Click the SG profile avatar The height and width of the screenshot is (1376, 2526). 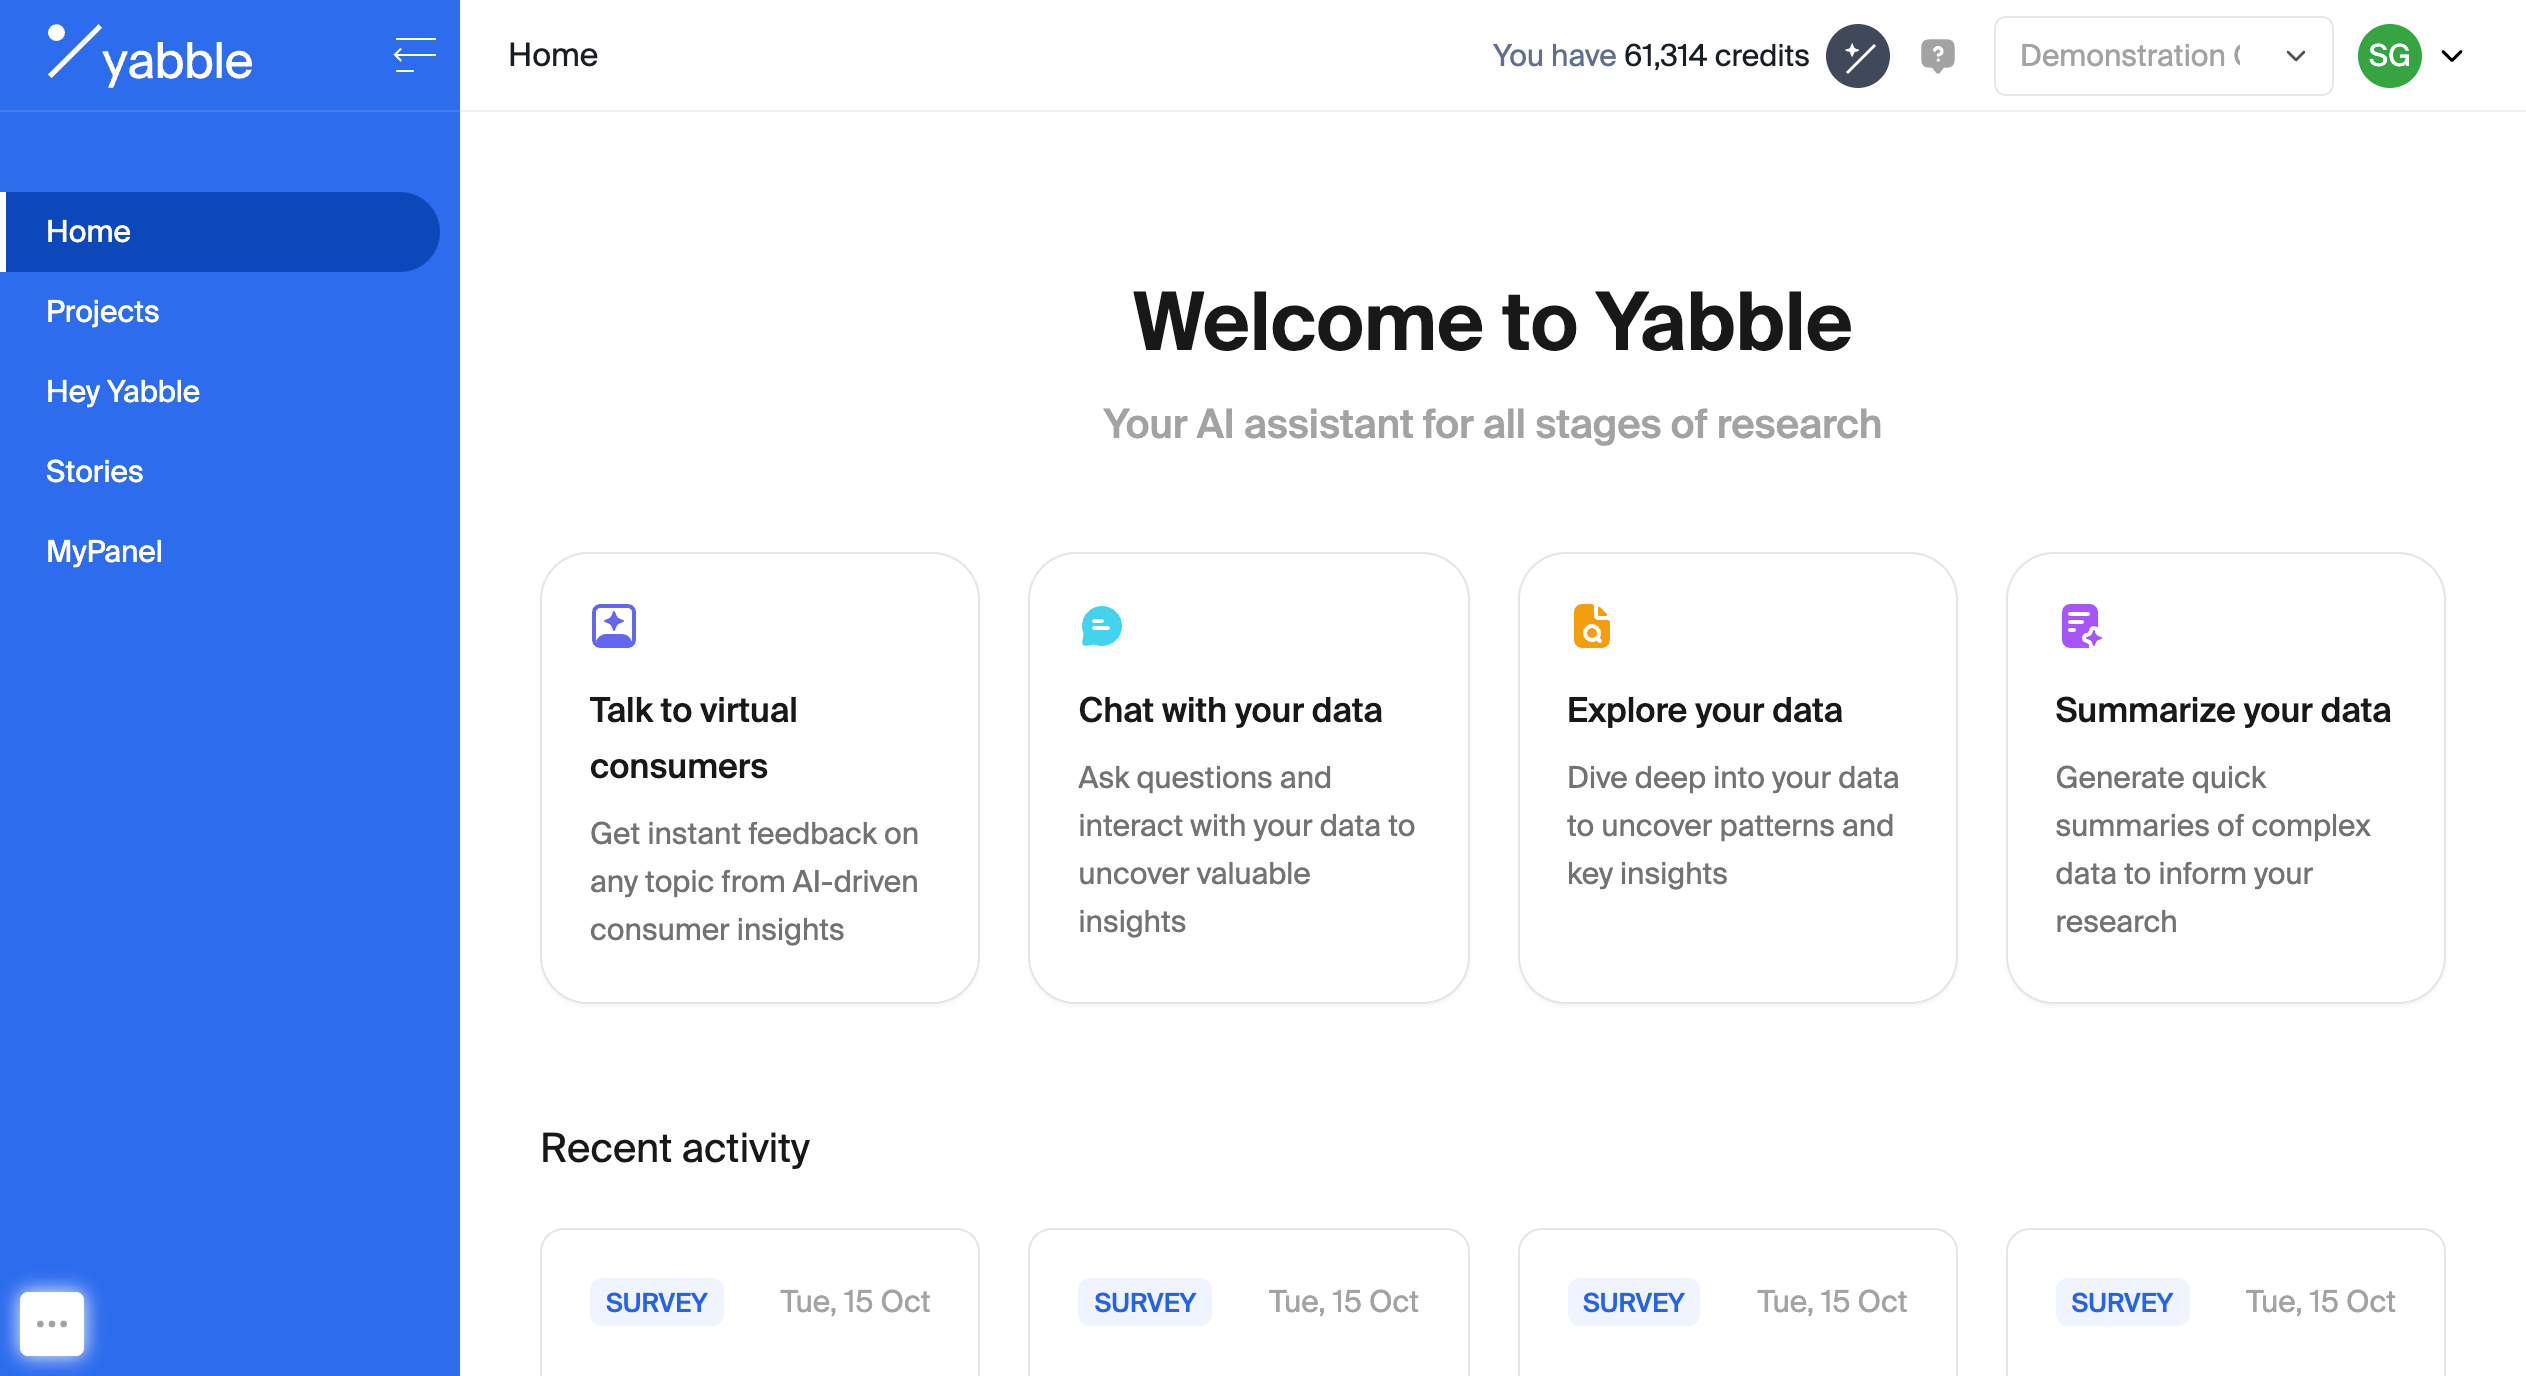2391,55
